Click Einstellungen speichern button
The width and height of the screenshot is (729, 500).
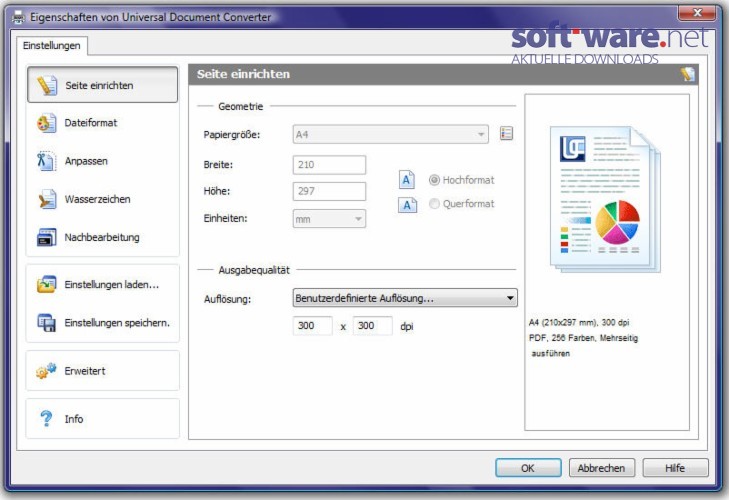click(102, 323)
